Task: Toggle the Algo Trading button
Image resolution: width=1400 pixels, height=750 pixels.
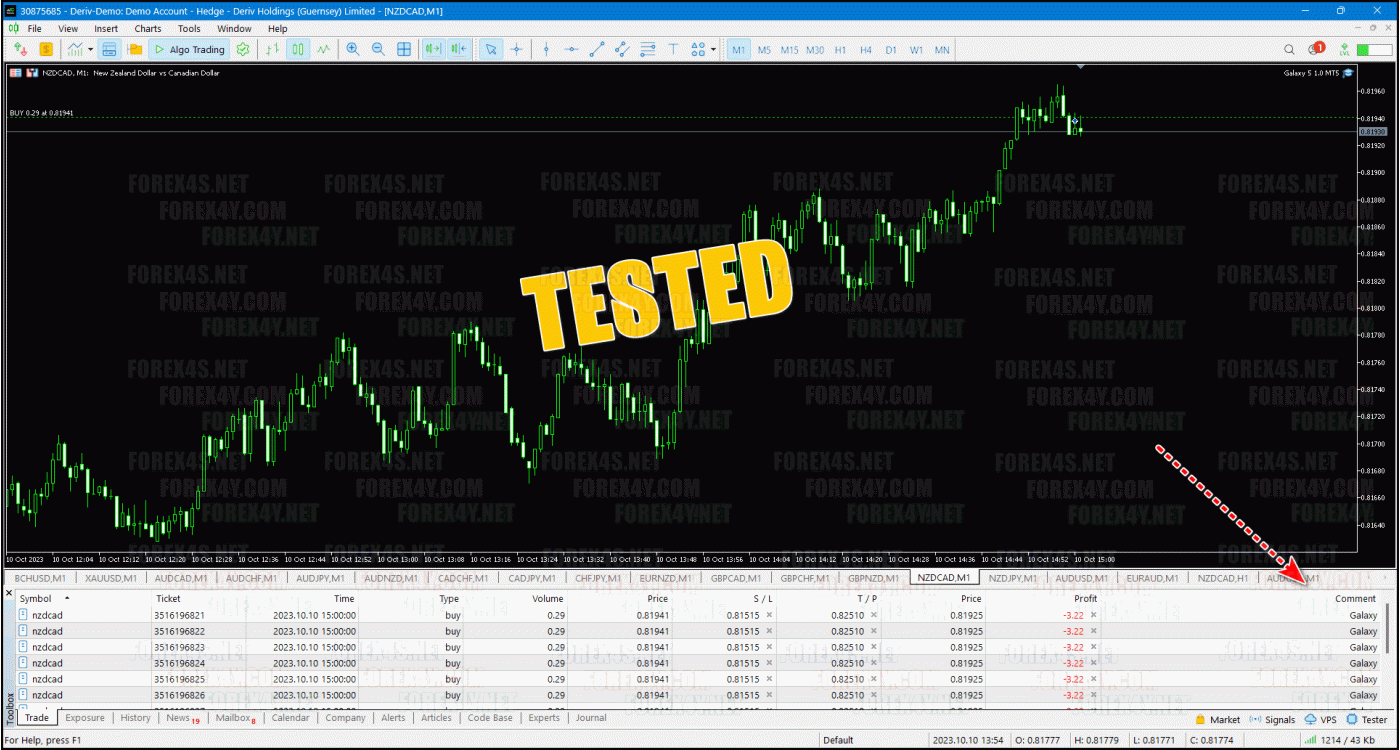Action: 190,49
